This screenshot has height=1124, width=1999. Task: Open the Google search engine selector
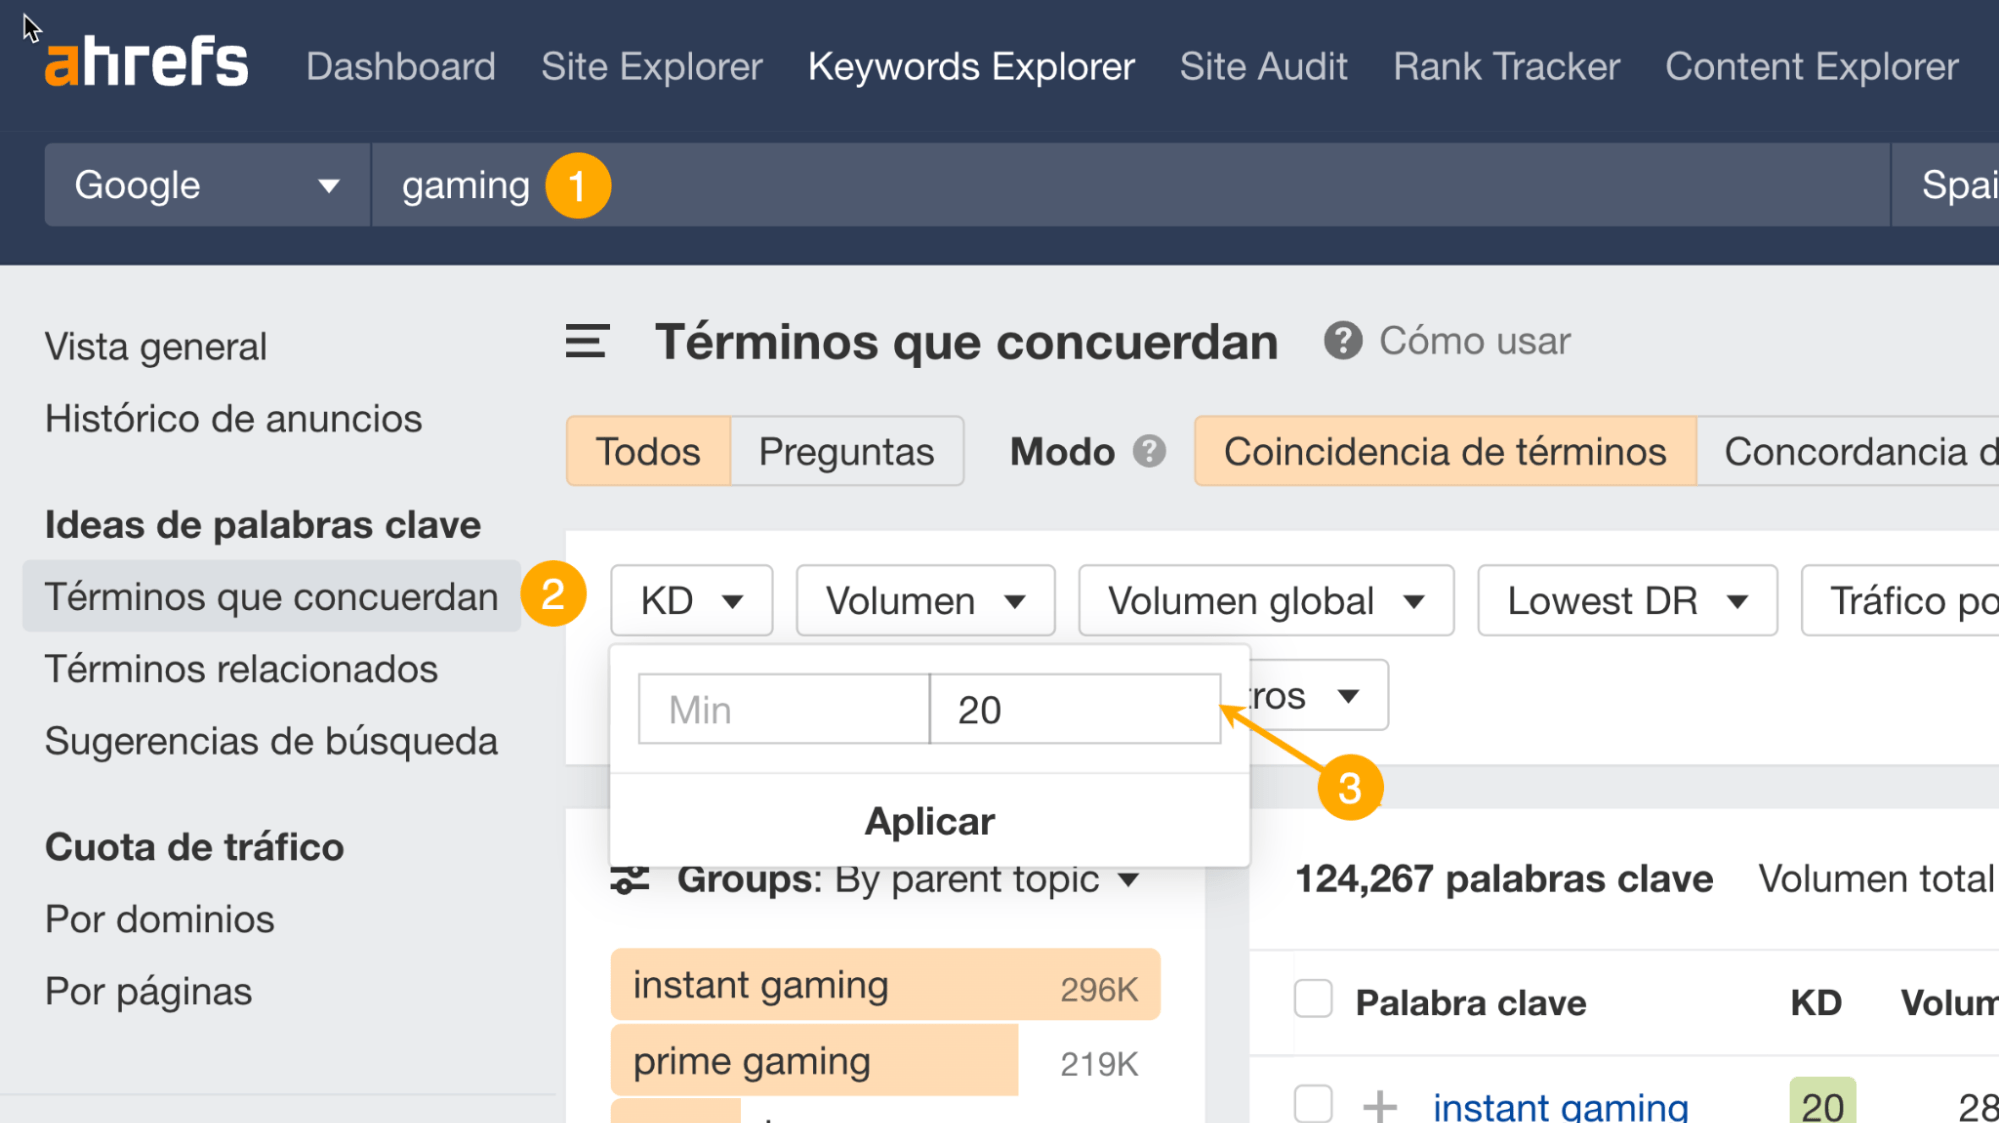click(x=204, y=184)
